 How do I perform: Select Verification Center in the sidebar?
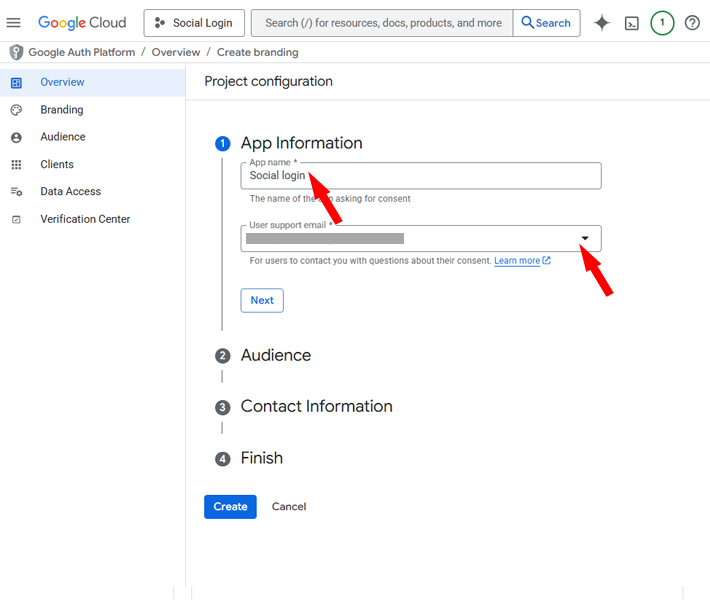tap(92, 219)
